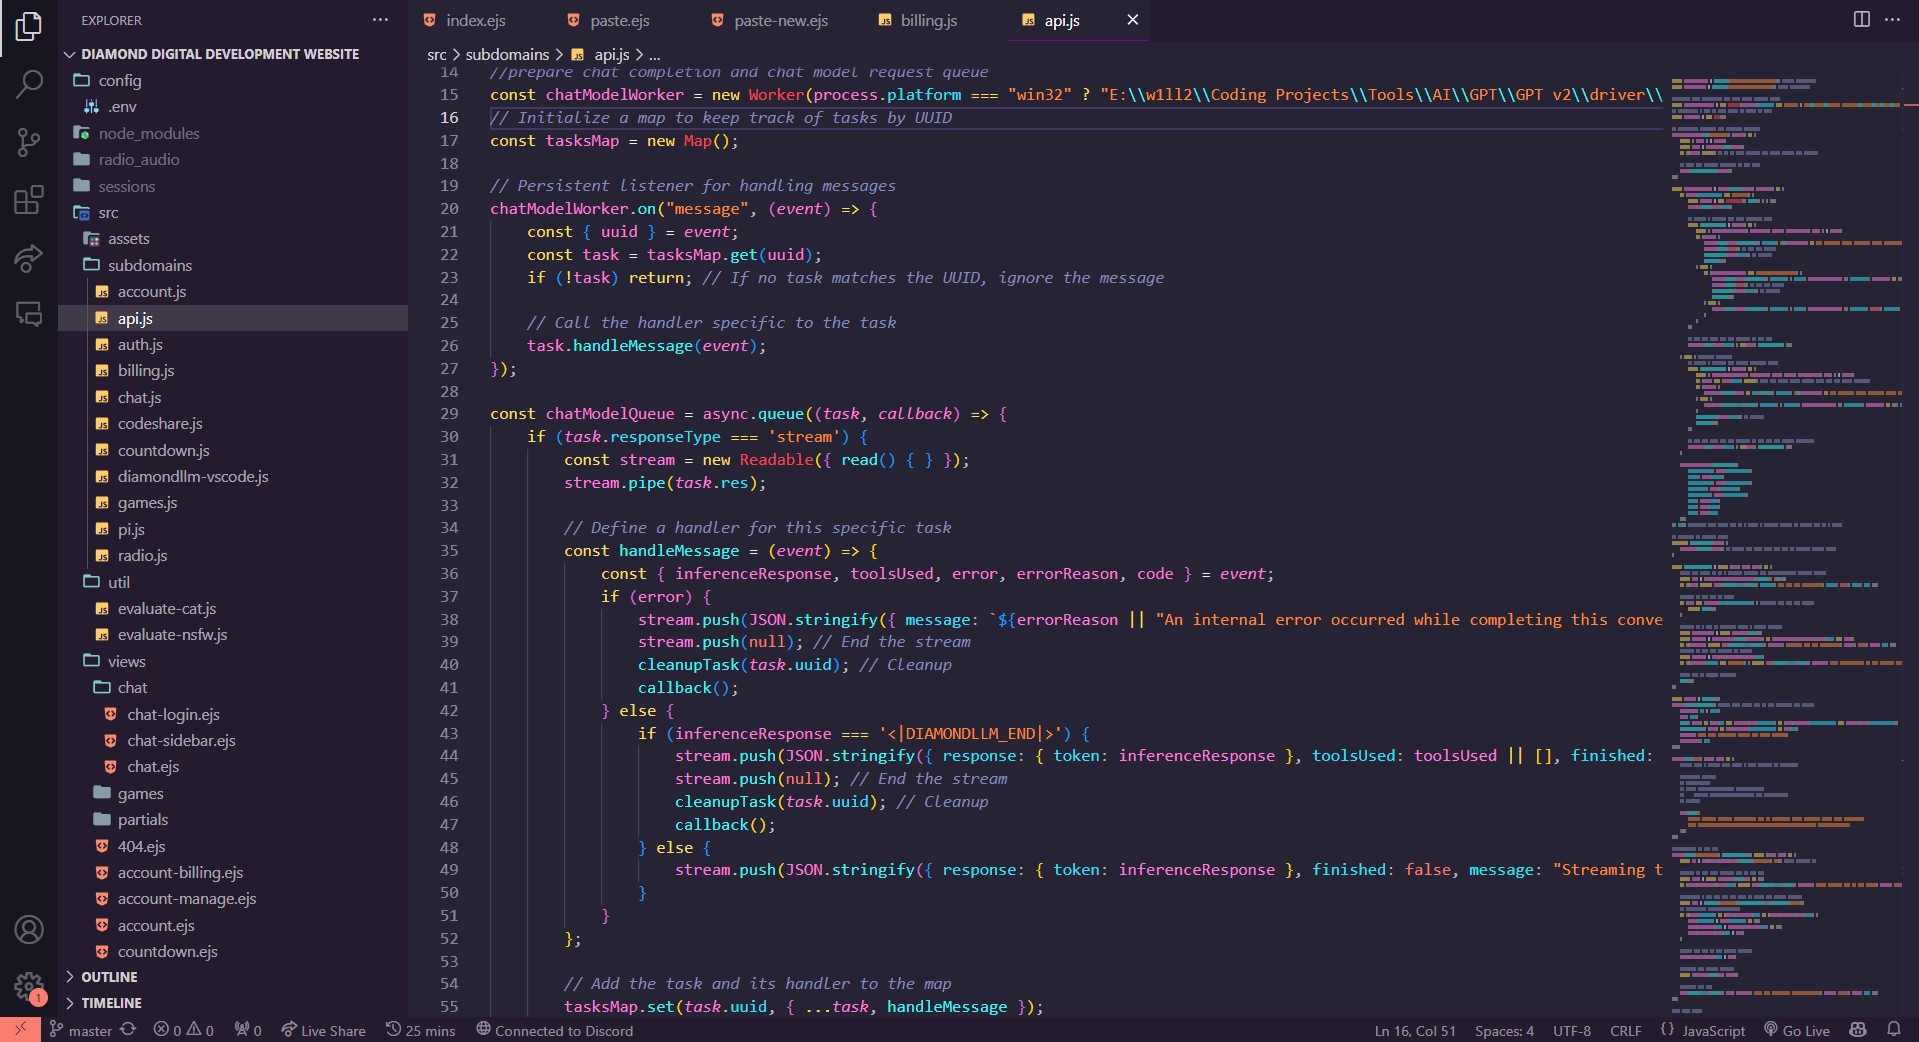Click Connected to Discord status
The width and height of the screenshot is (1919, 1042).
coord(554,1030)
